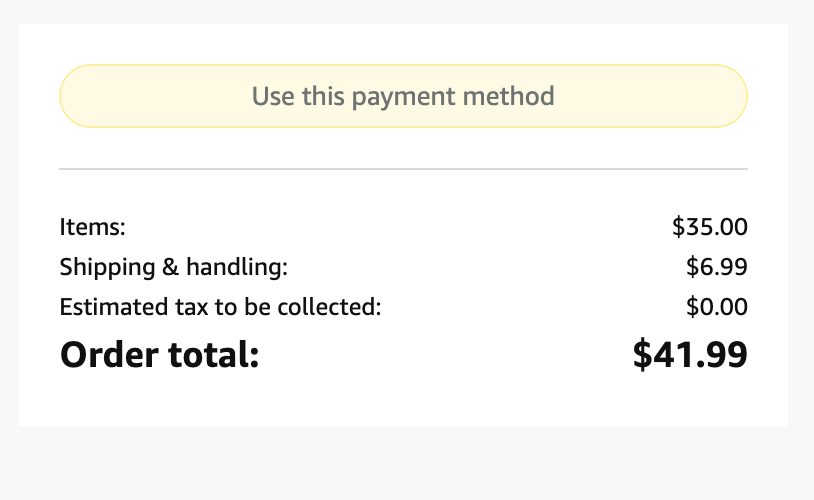This screenshot has width=814, height=500.
Task: Click the Use this payment method button
Action: coord(403,96)
